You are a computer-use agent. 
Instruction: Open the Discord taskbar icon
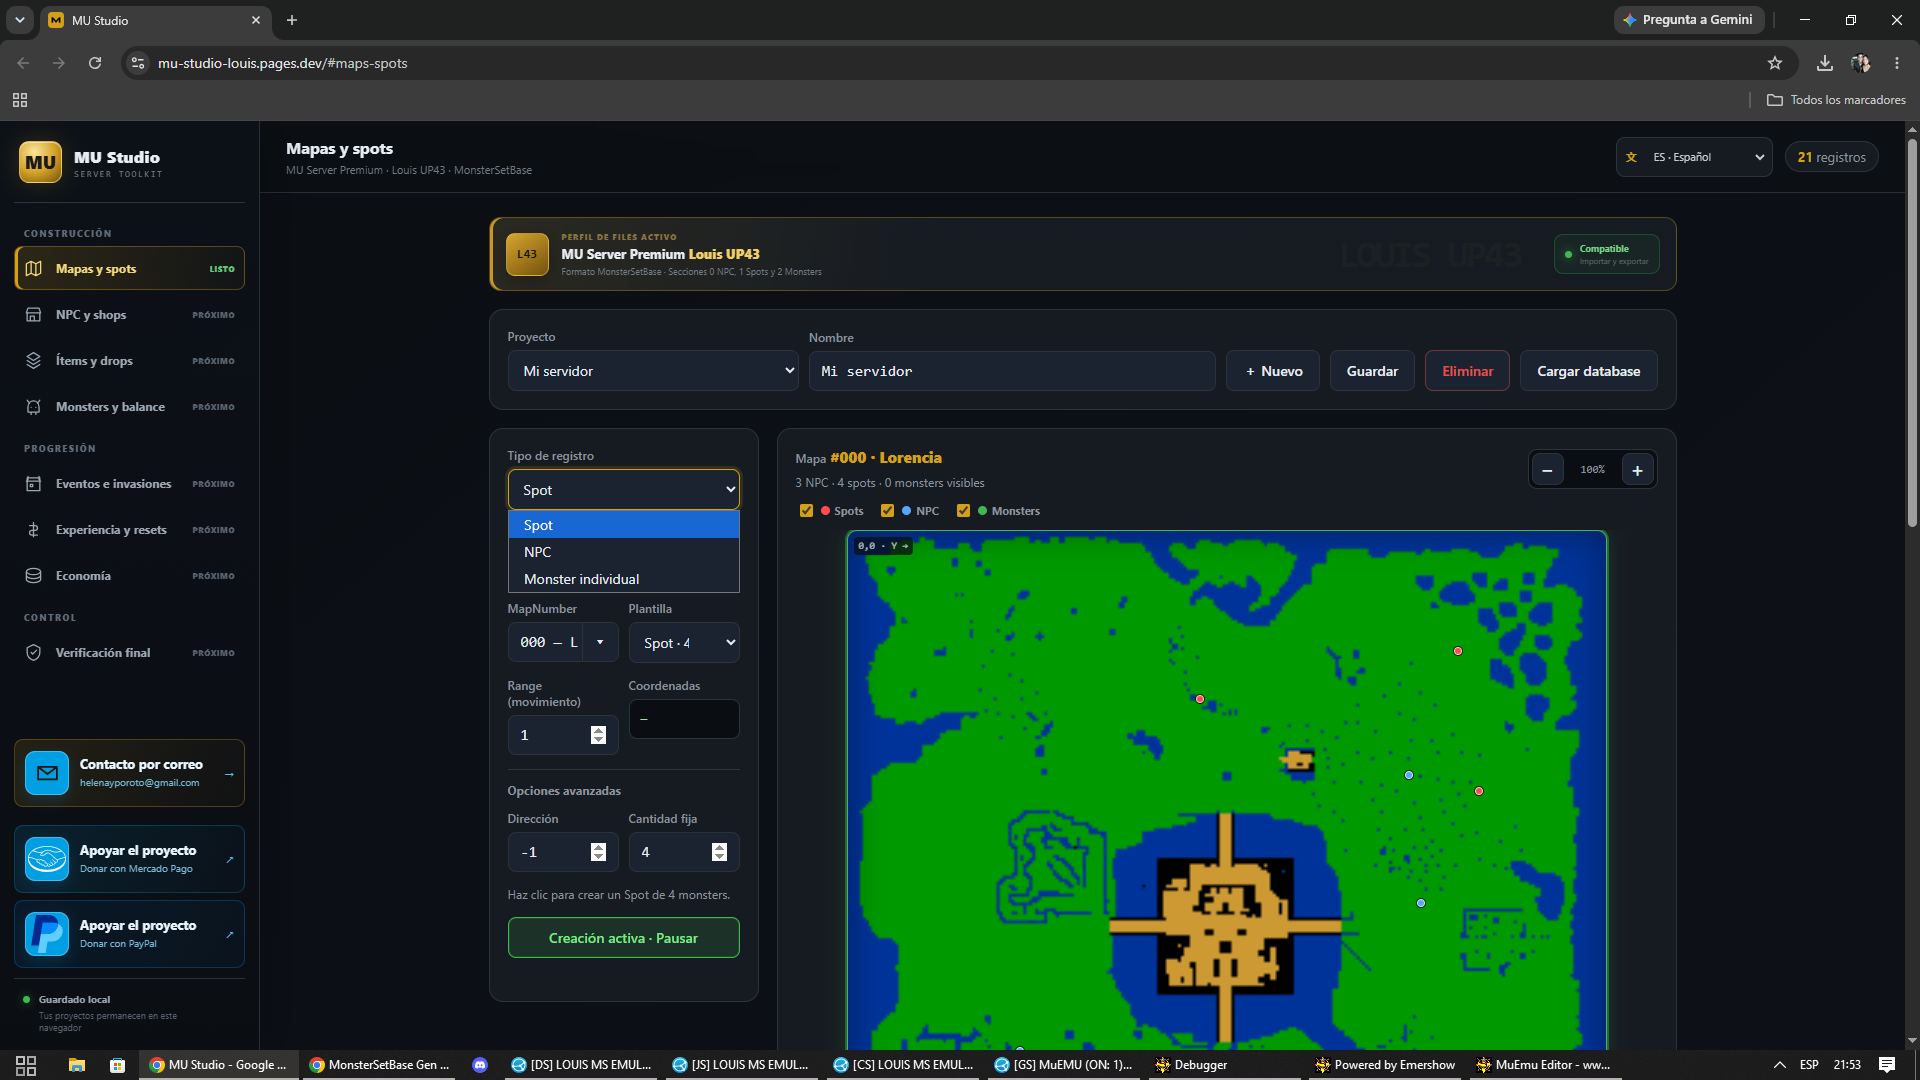480,1065
